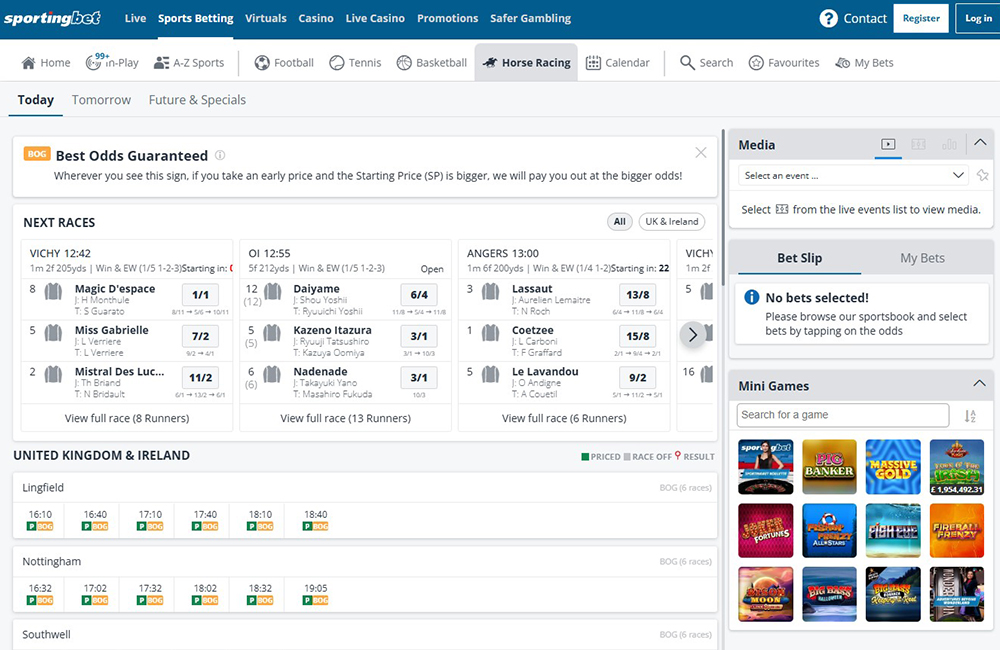Switch Media panel to statistics chart icon
This screenshot has height=650, width=1000.
click(949, 144)
